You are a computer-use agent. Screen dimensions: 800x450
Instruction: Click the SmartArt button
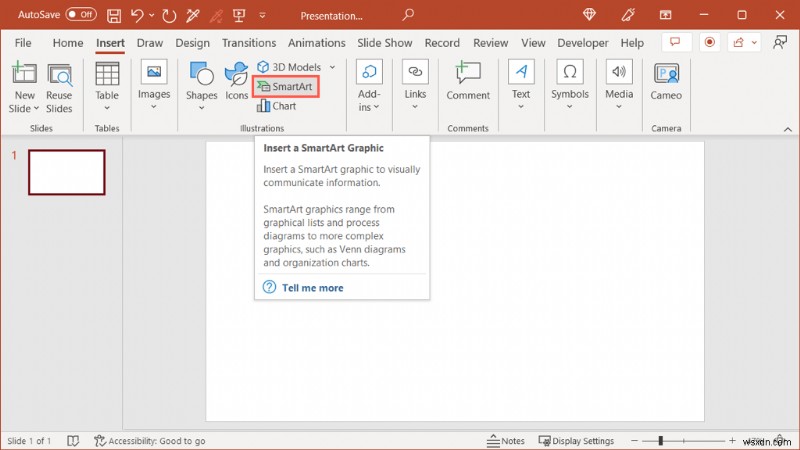coord(286,87)
